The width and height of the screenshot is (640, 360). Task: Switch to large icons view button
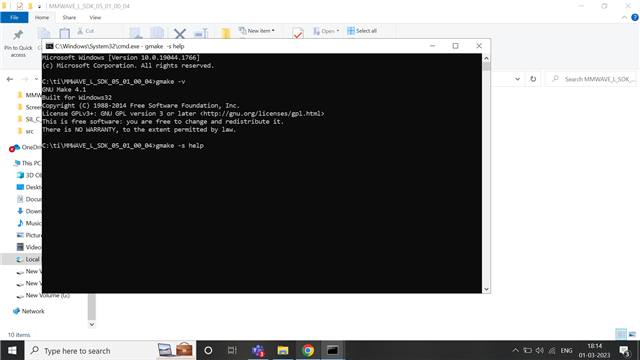coord(632,334)
